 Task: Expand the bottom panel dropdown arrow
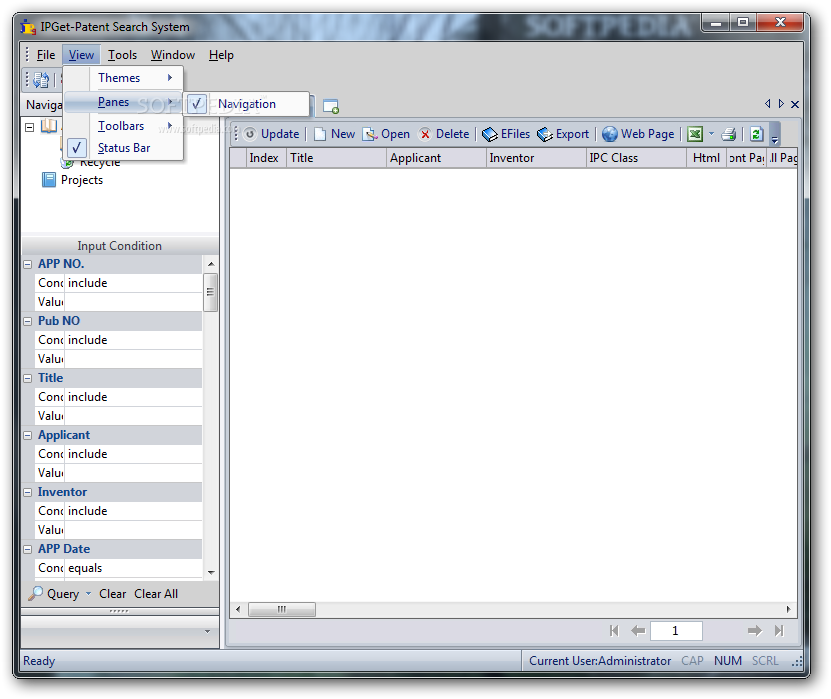tap(207, 632)
